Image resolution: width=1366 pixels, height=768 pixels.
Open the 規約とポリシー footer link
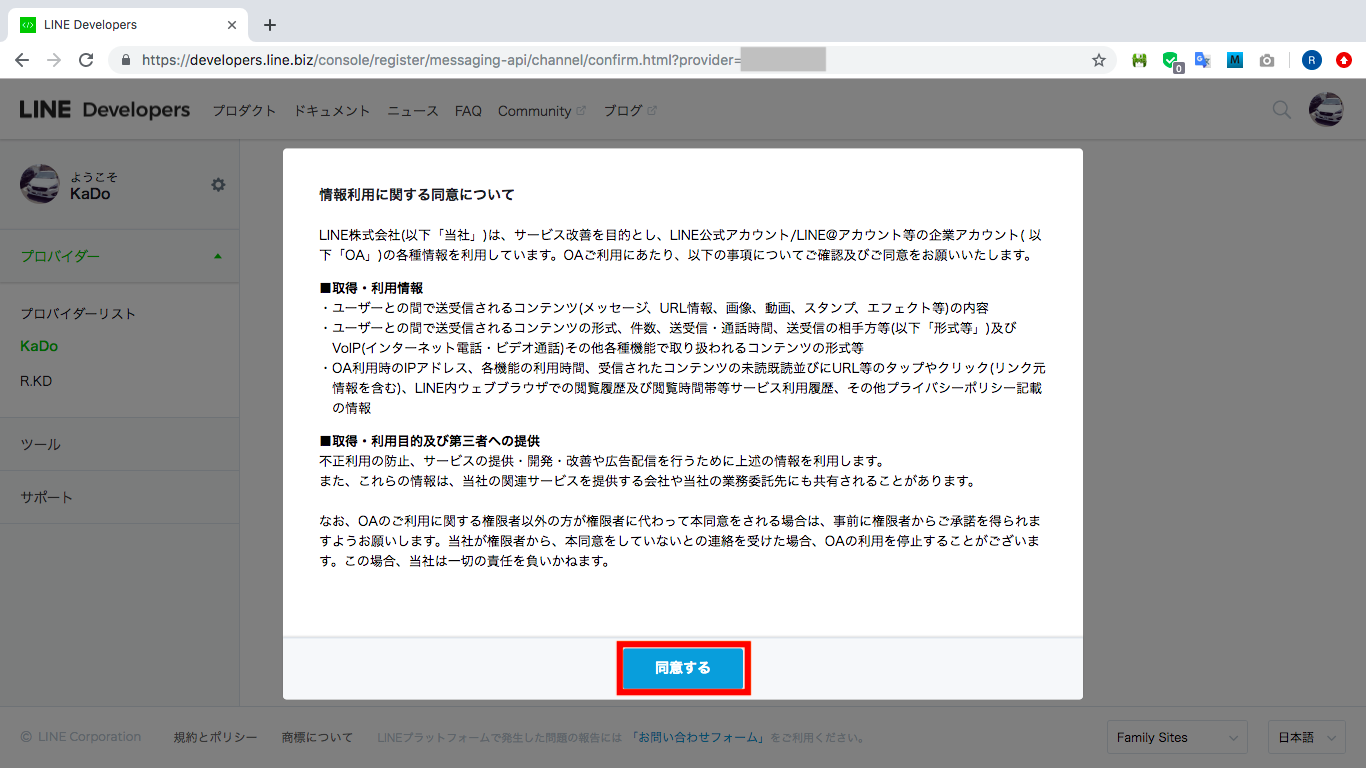pyautogui.click(x=215, y=737)
